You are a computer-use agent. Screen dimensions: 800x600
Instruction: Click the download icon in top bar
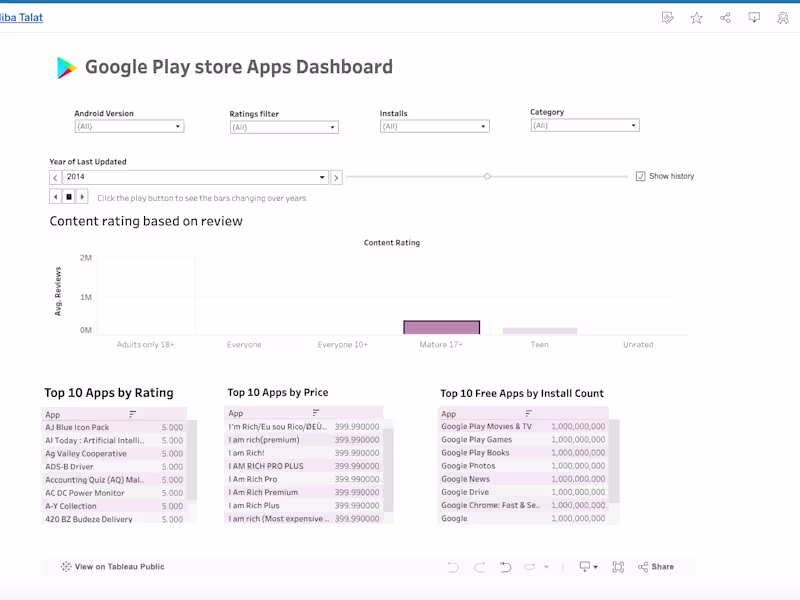pos(754,18)
